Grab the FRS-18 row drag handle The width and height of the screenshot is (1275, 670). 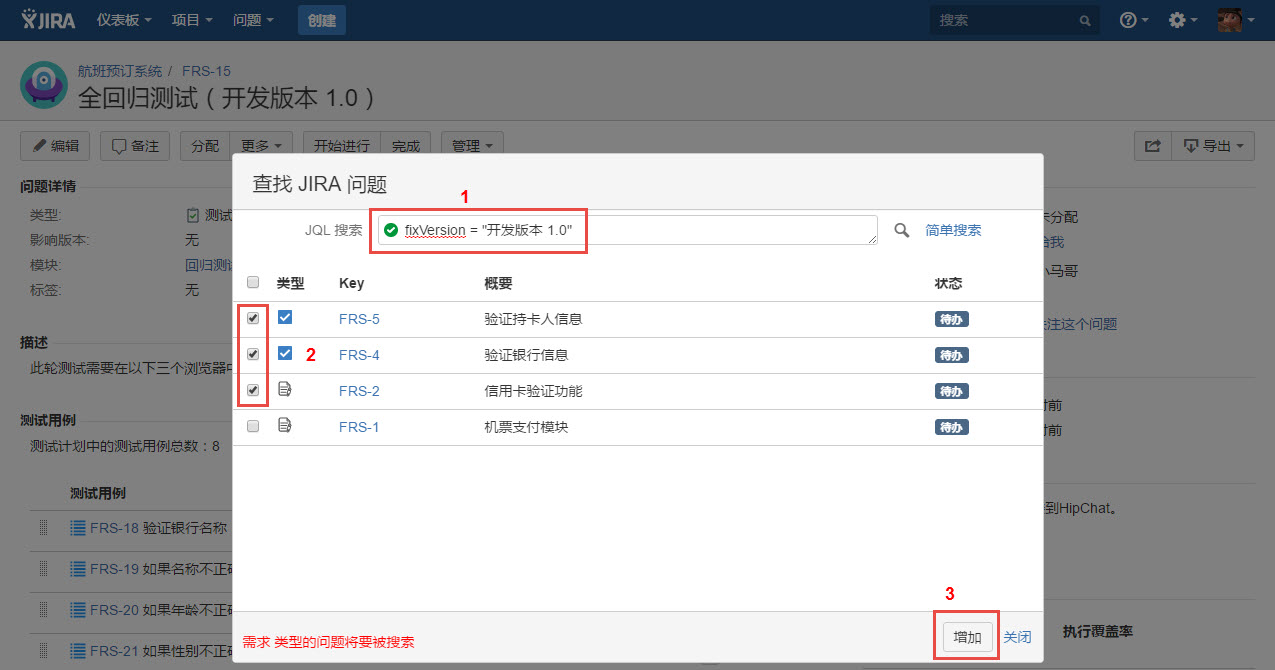pos(43,527)
